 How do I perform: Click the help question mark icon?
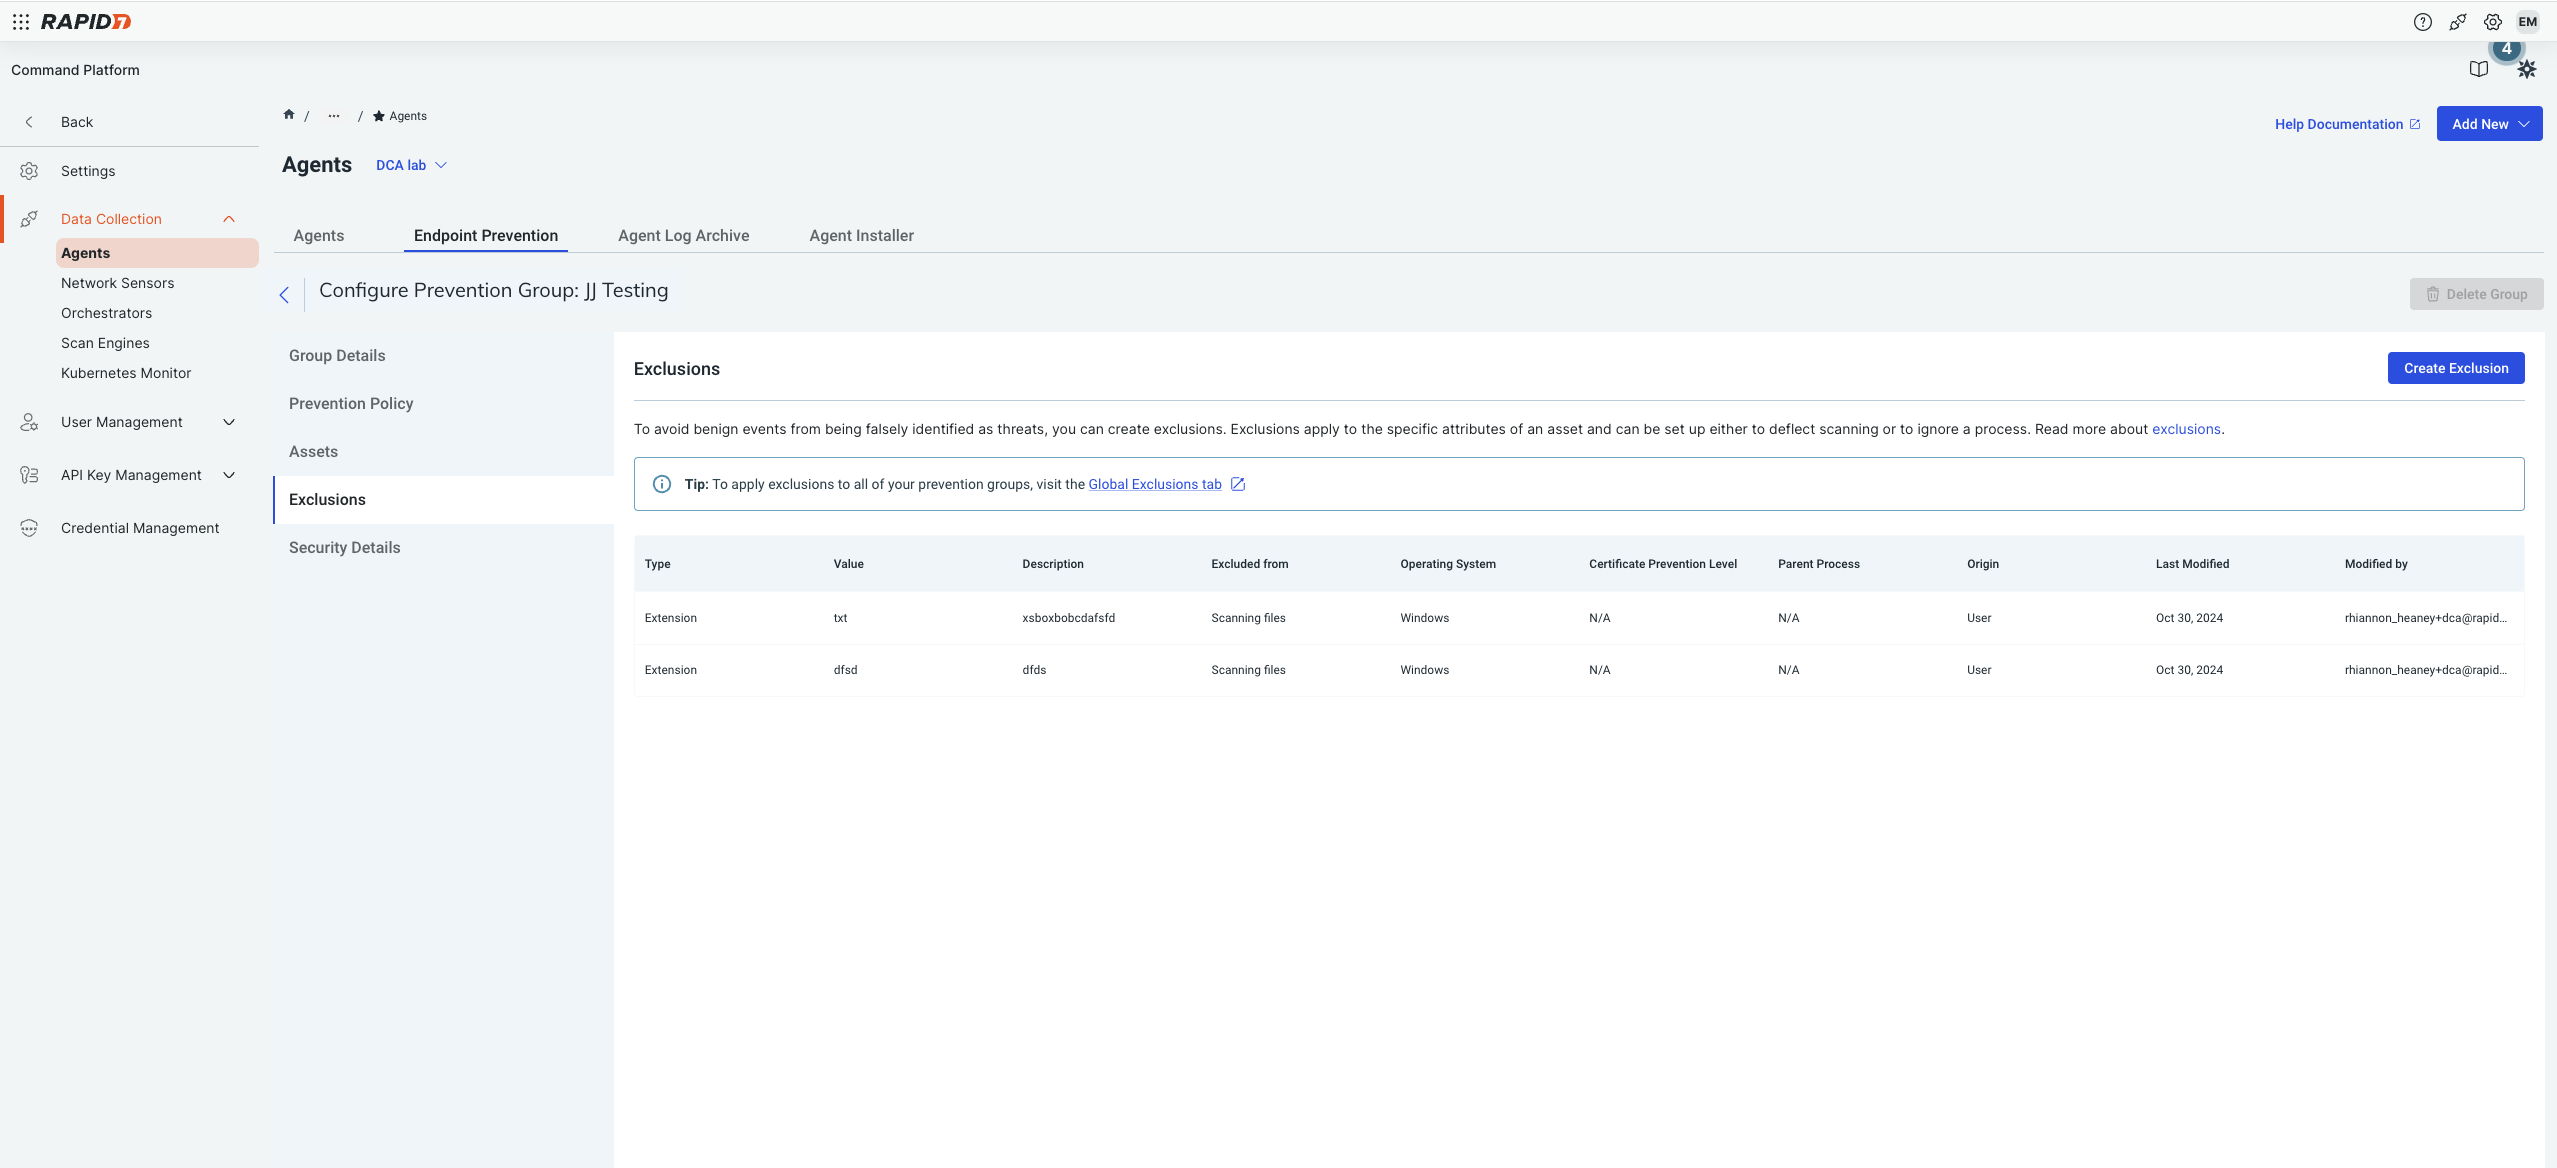[2422, 22]
